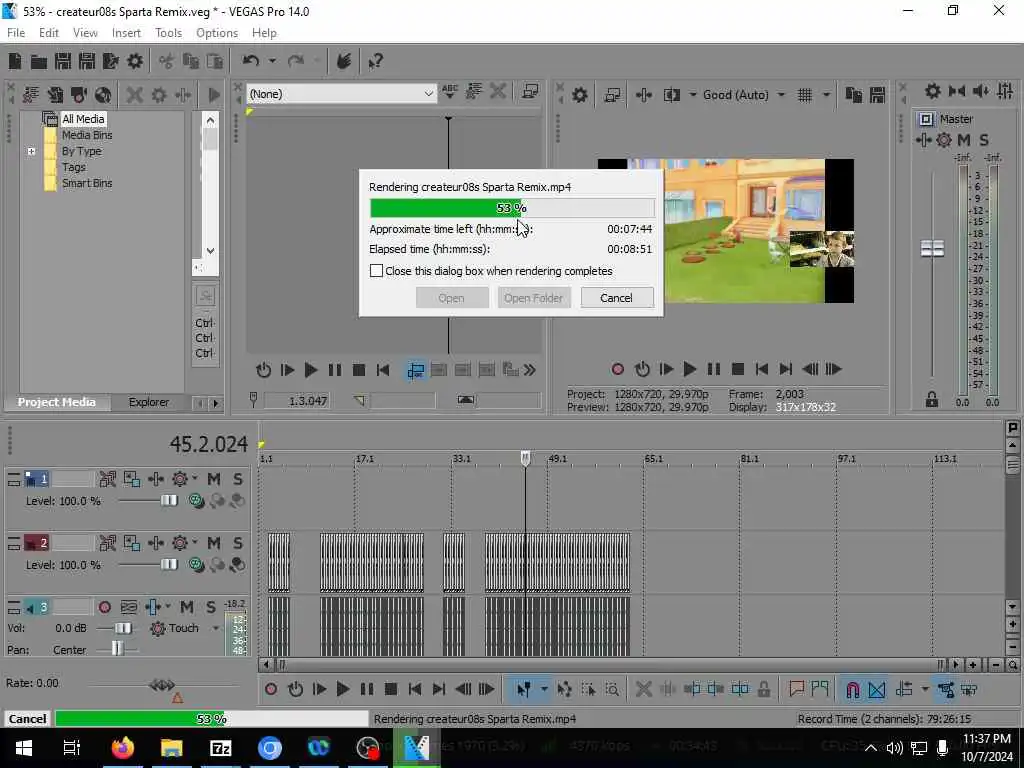The width and height of the screenshot is (1024, 768).
Task: Mute video track 1
Action: [x=214, y=479]
